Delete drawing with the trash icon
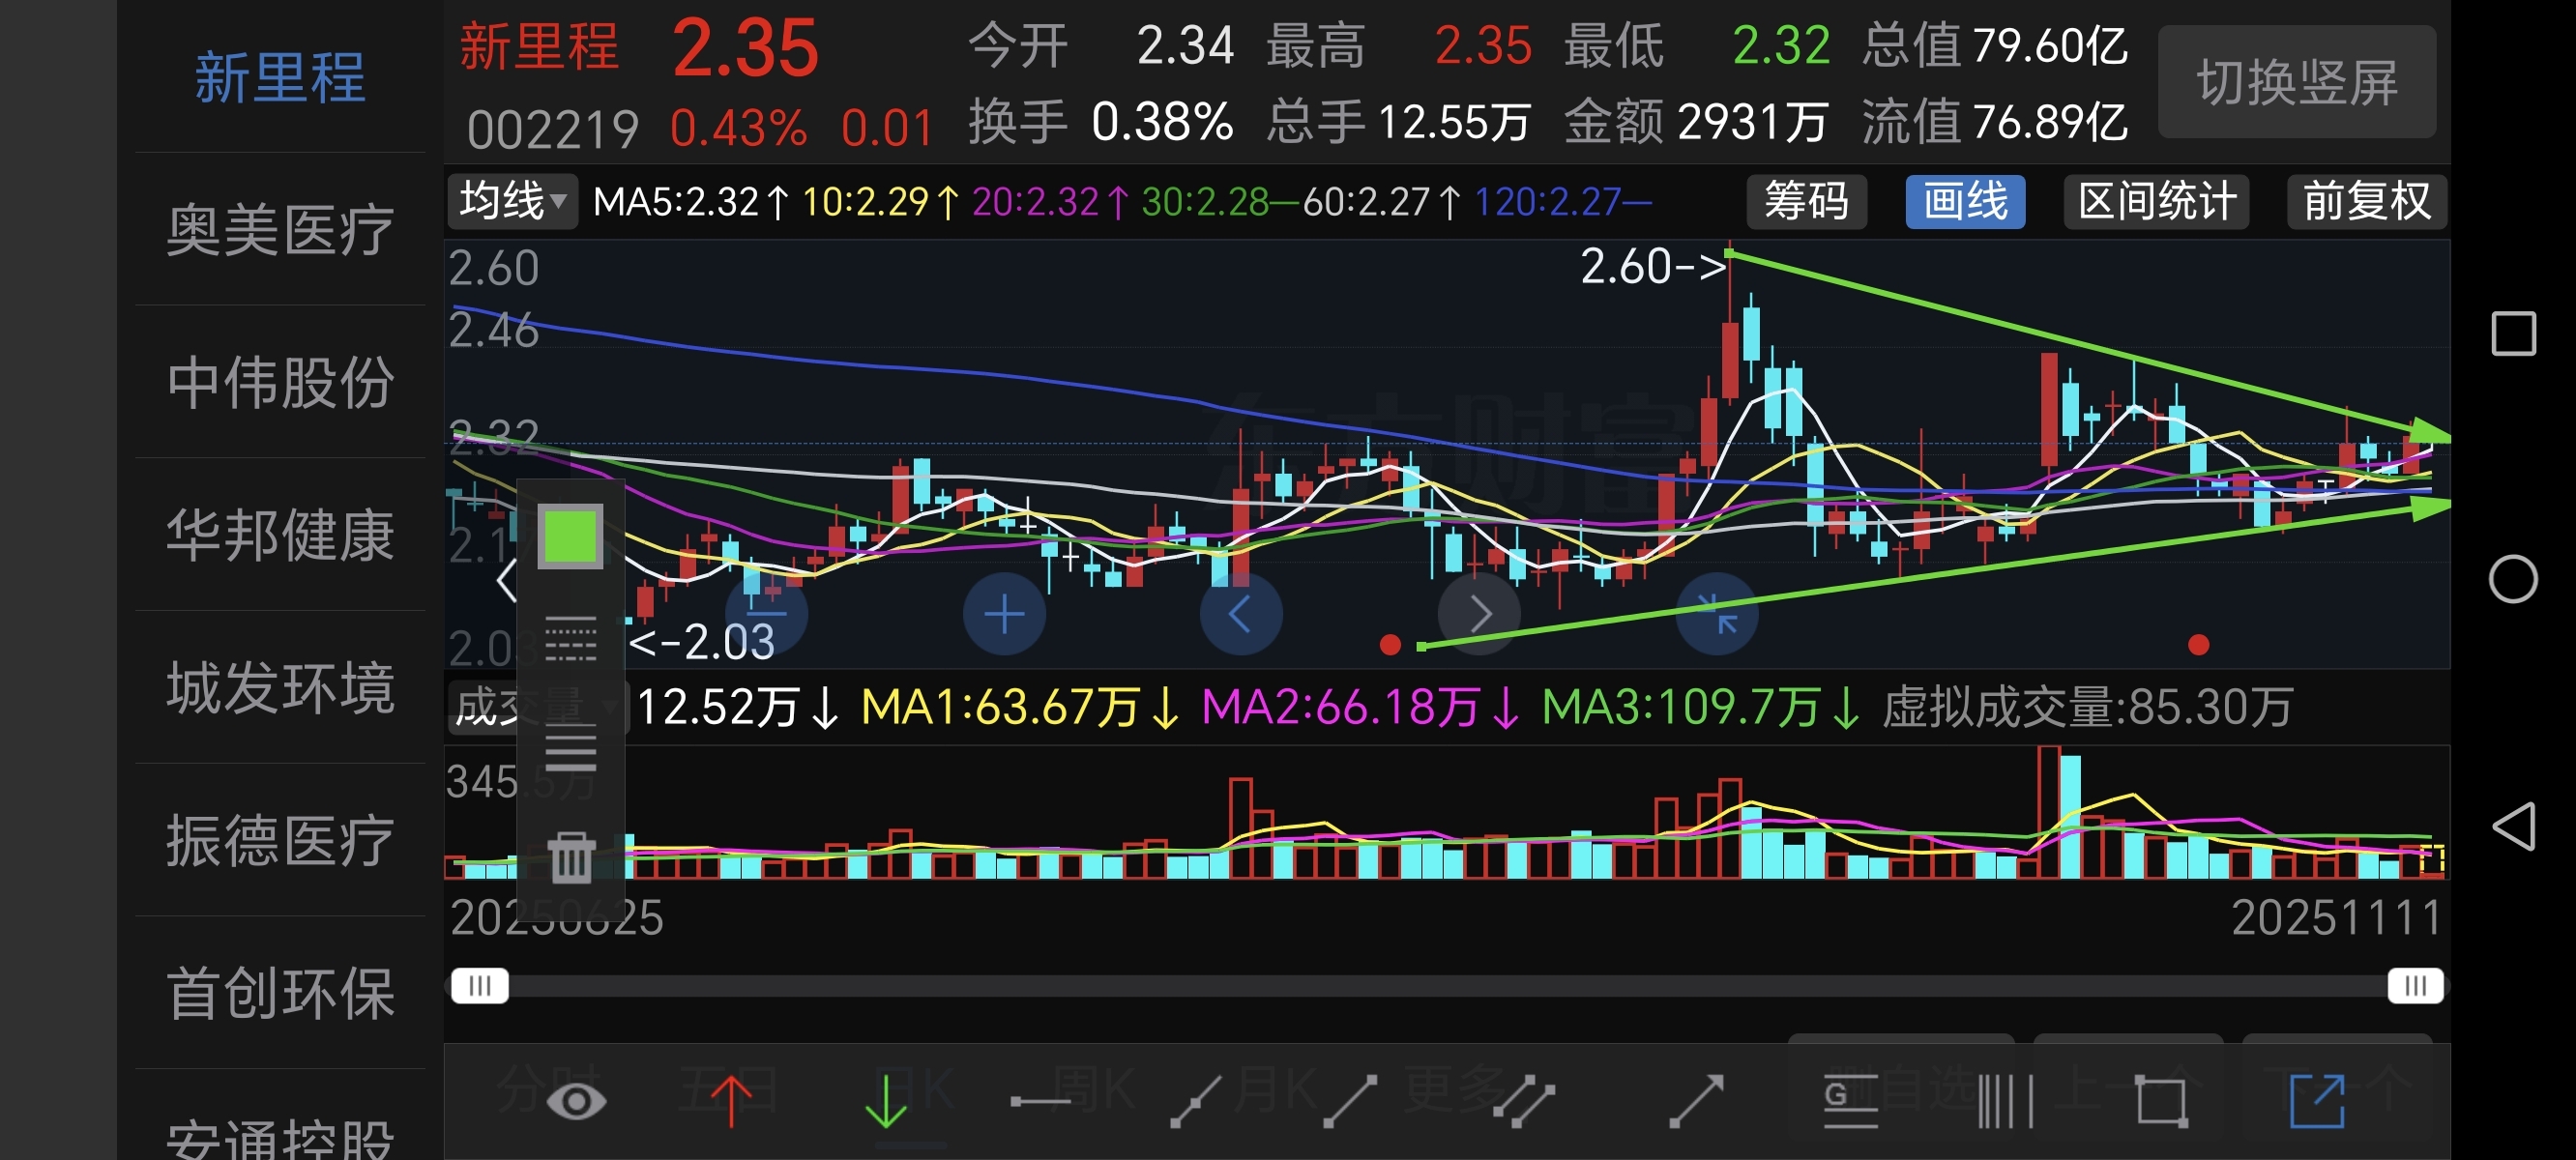 coord(571,858)
